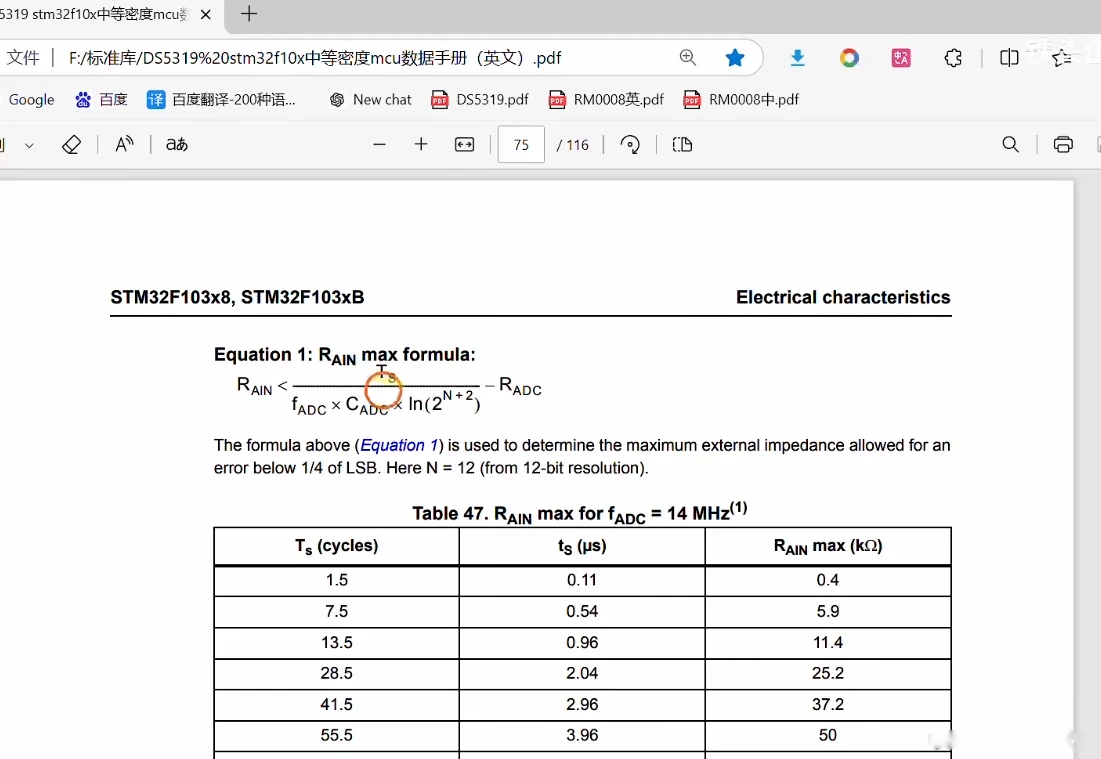Click the STM32F103x8, STM32F103xB page header
This screenshot has height=759, width=1101.
(x=237, y=298)
